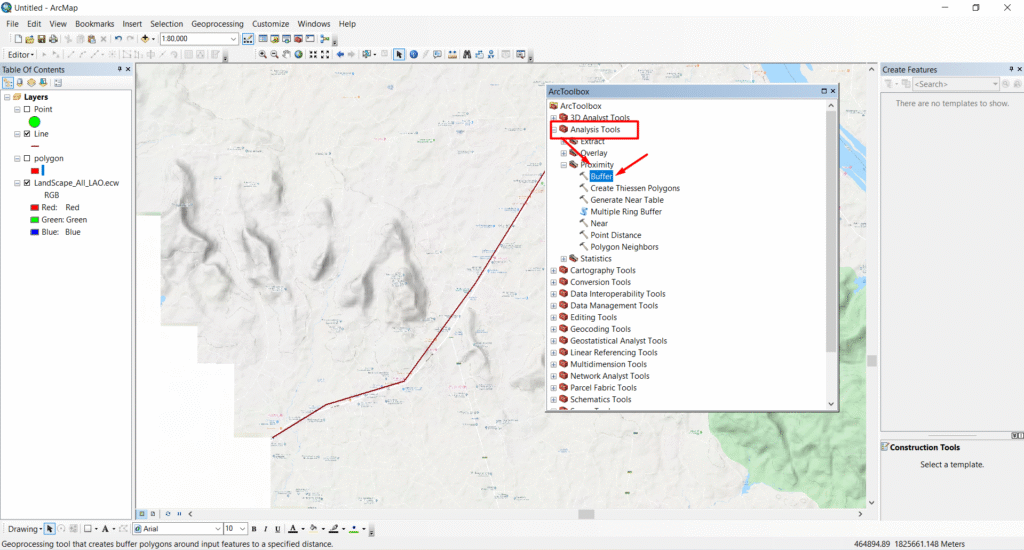Viewport: 1024px width, 550px height.
Task: Select Create Thiessen Polygons tool
Action: (x=635, y=188)
